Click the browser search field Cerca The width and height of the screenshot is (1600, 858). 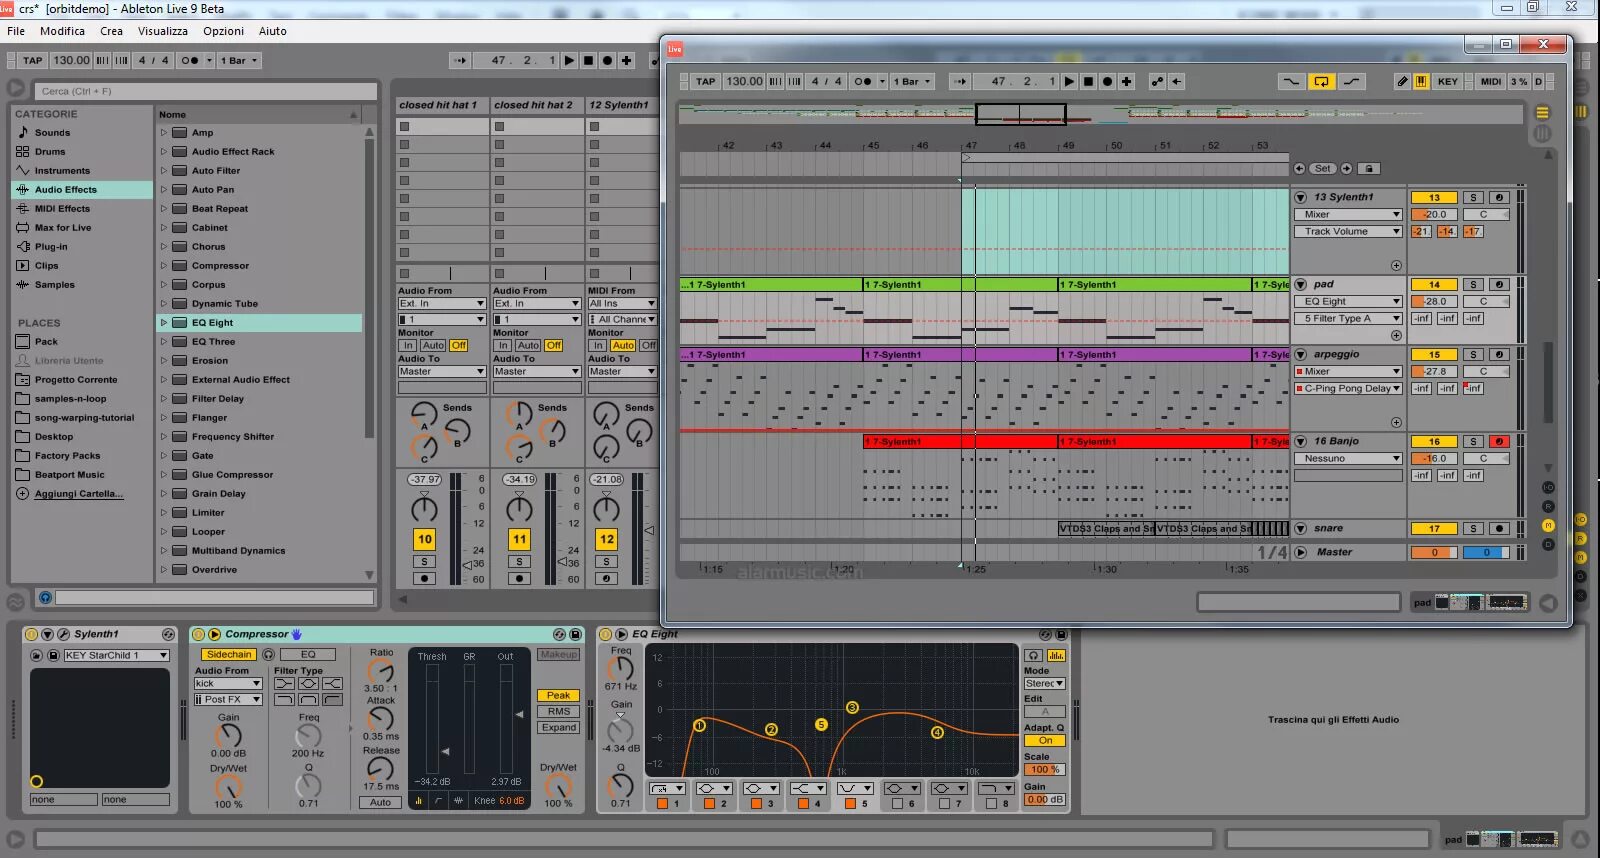coord(206,91)
